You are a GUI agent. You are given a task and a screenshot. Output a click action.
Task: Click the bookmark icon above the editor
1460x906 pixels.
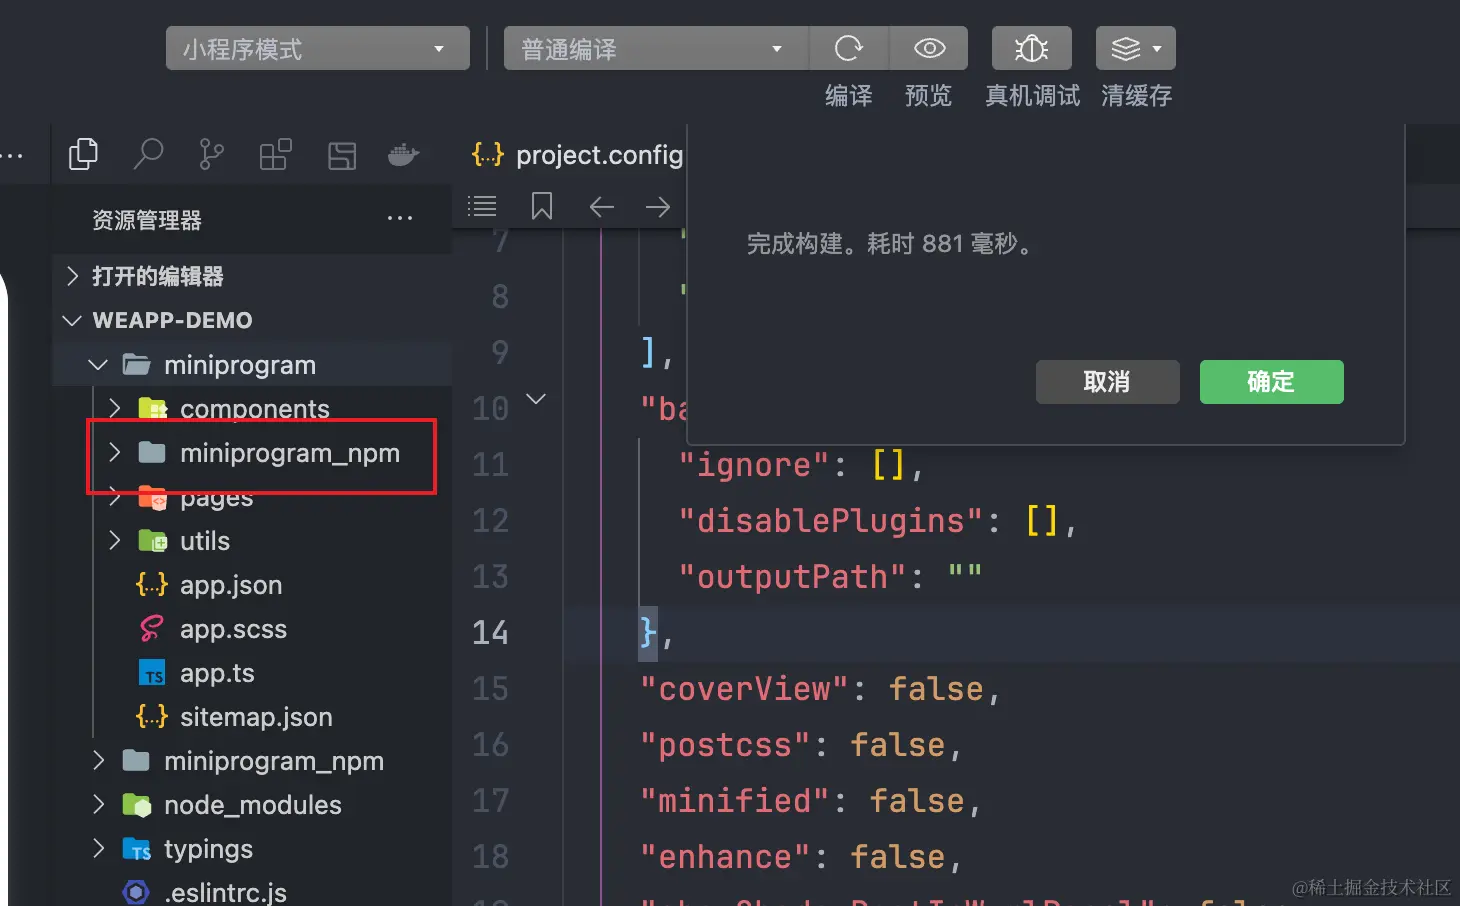click(542, 206)
